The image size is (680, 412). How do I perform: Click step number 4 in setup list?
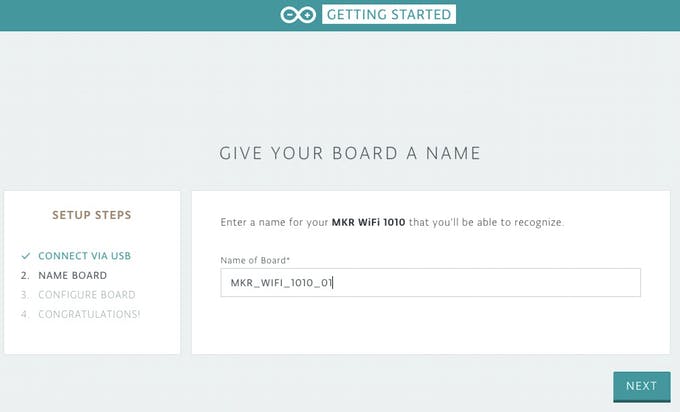[x=25, y=314]
